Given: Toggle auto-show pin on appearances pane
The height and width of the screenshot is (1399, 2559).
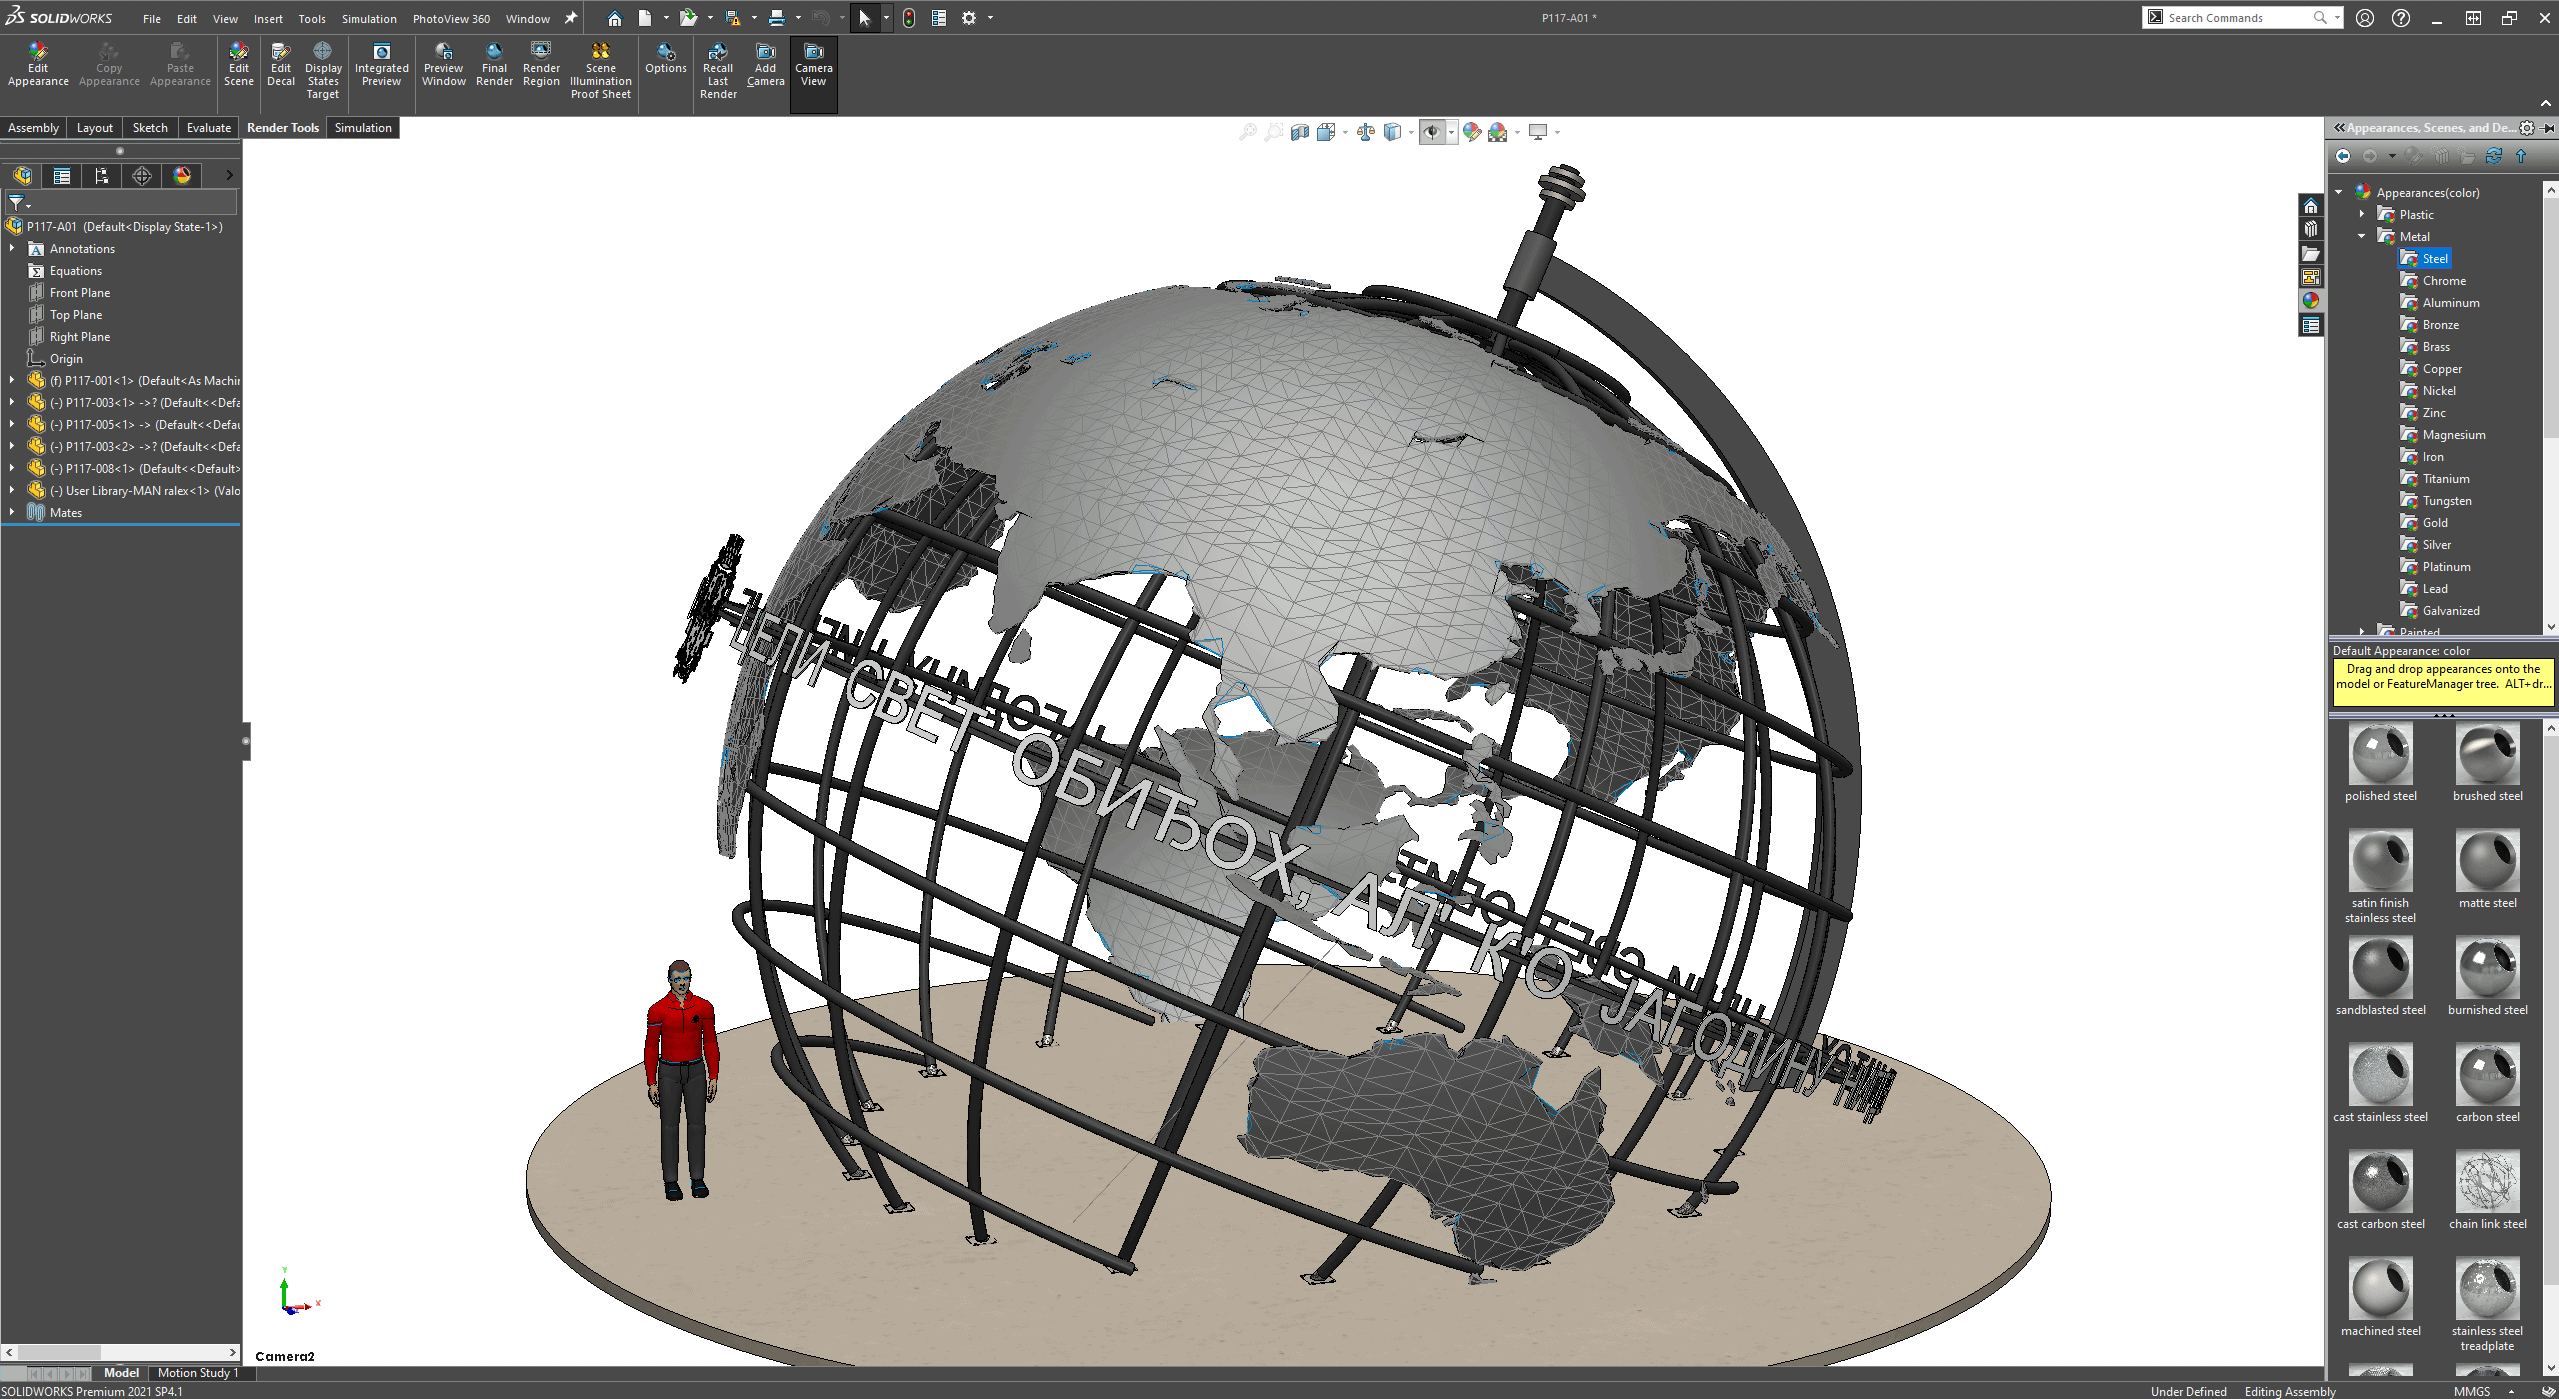Looking at the screenshot, I should (2545, 128).
